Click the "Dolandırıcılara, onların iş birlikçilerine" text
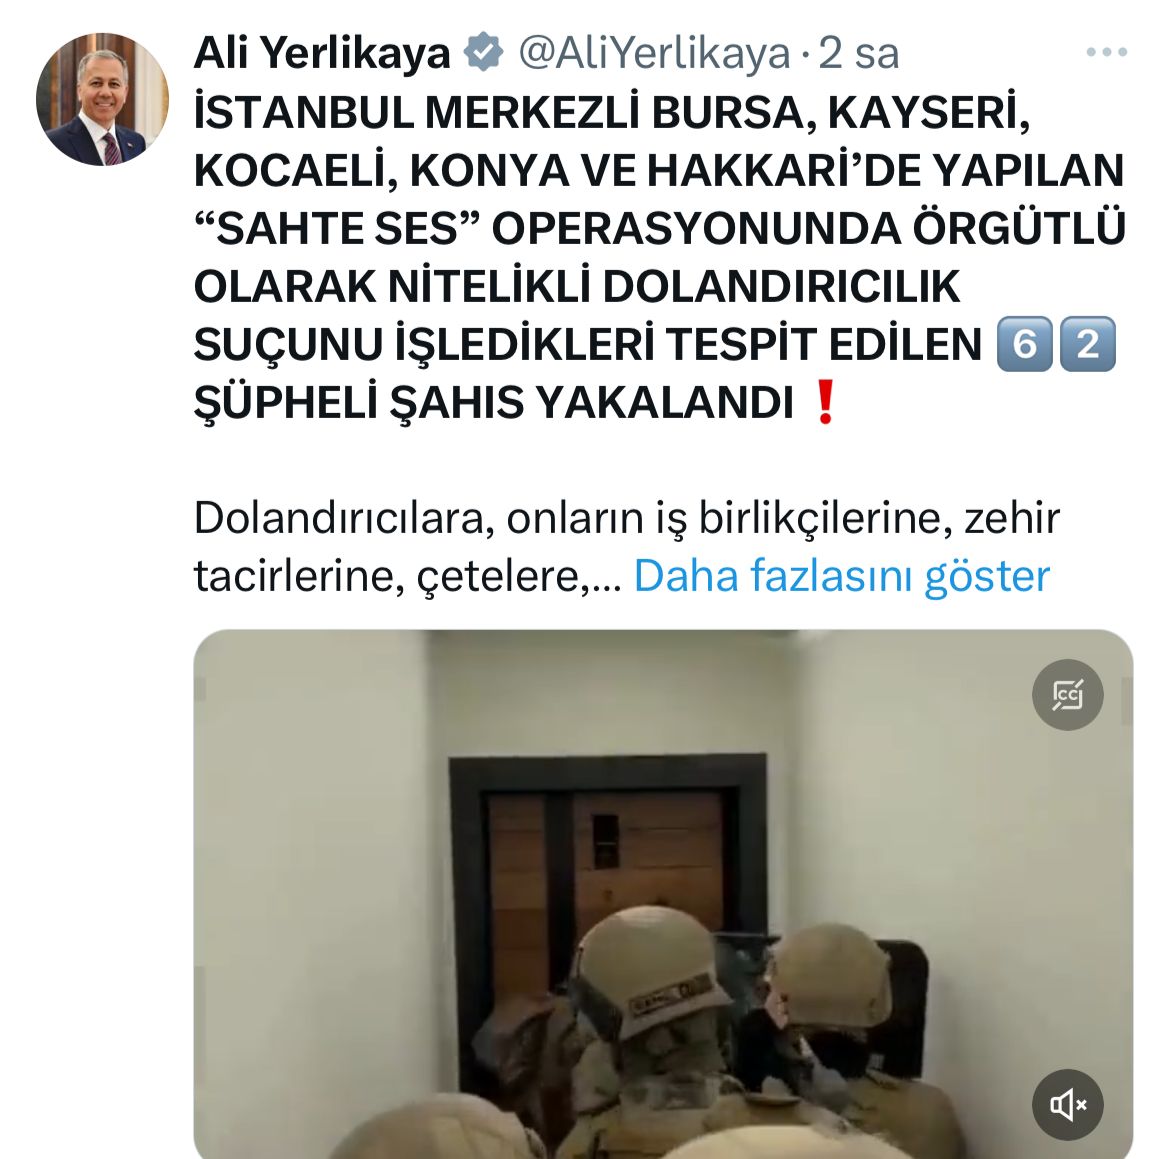 coord(573,518)
